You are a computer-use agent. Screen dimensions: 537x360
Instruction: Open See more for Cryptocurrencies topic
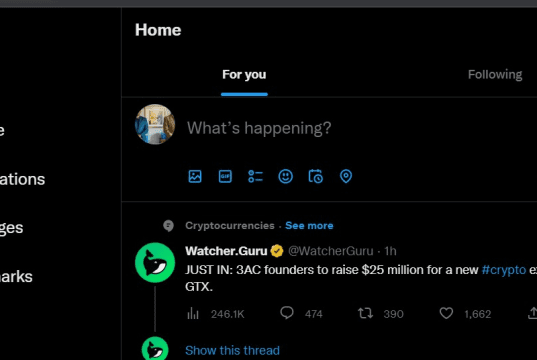(x=309, y=225)
